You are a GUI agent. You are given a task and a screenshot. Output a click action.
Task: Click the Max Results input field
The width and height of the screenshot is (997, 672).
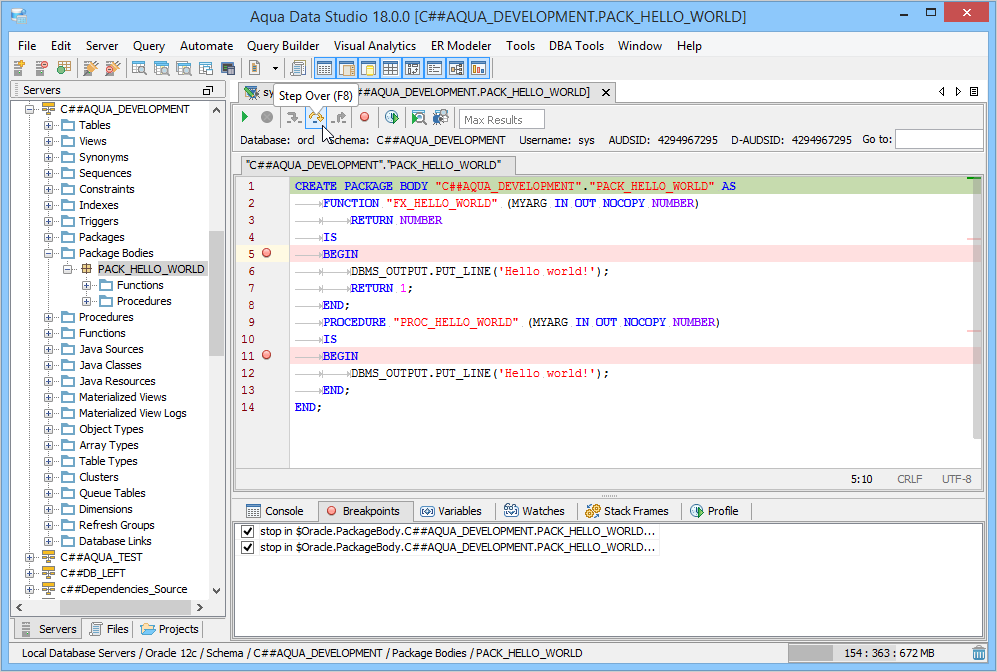click(501, 120)
